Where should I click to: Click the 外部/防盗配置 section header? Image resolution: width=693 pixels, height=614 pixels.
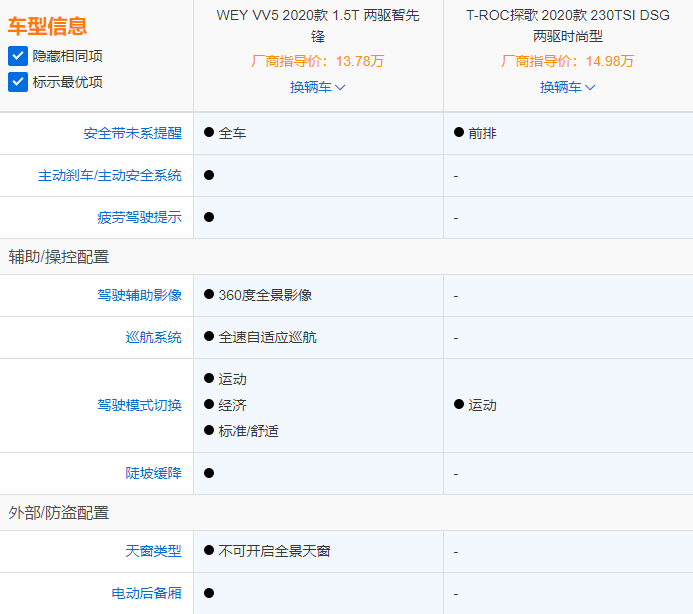click(59, 513)
